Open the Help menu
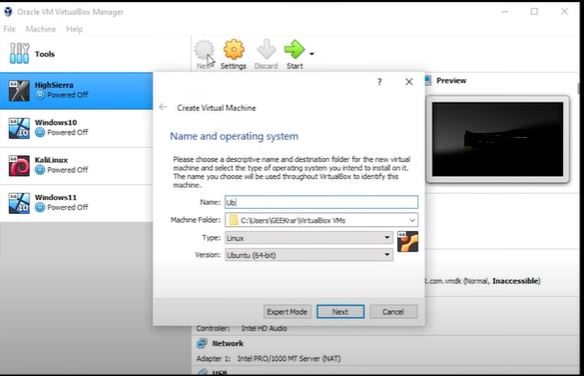Image resolution: width=584 pixels, height=376 pixels. pyautogui.click(x=74, y=29)
